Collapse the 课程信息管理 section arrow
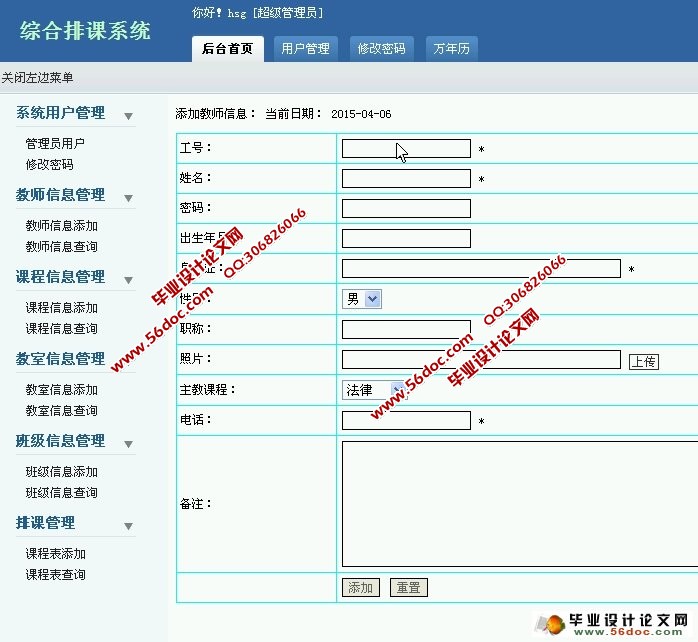Image resolution: width=698 pixels, height=642 pixels. pos(129,280)
